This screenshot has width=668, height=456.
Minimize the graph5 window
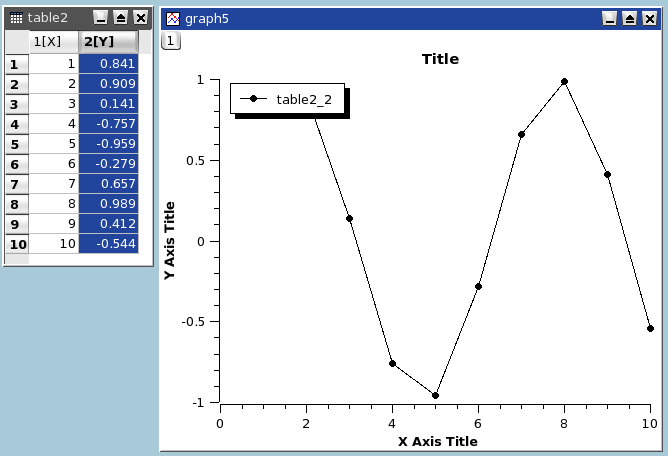610,18
